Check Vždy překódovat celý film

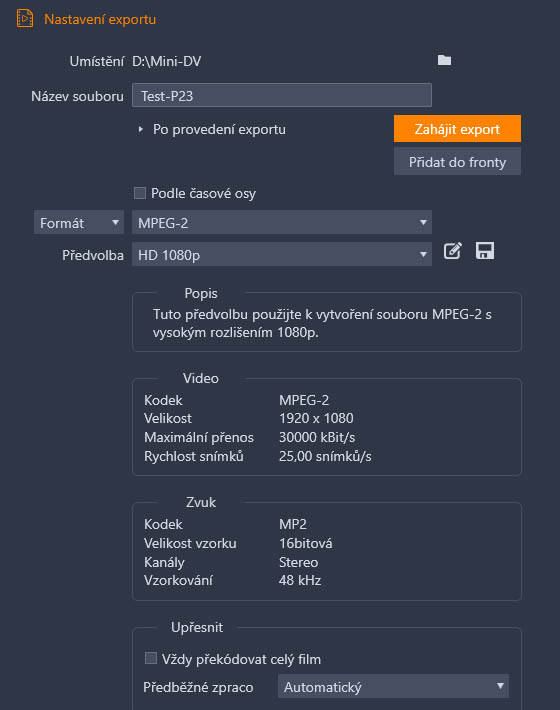click(151, 658)
